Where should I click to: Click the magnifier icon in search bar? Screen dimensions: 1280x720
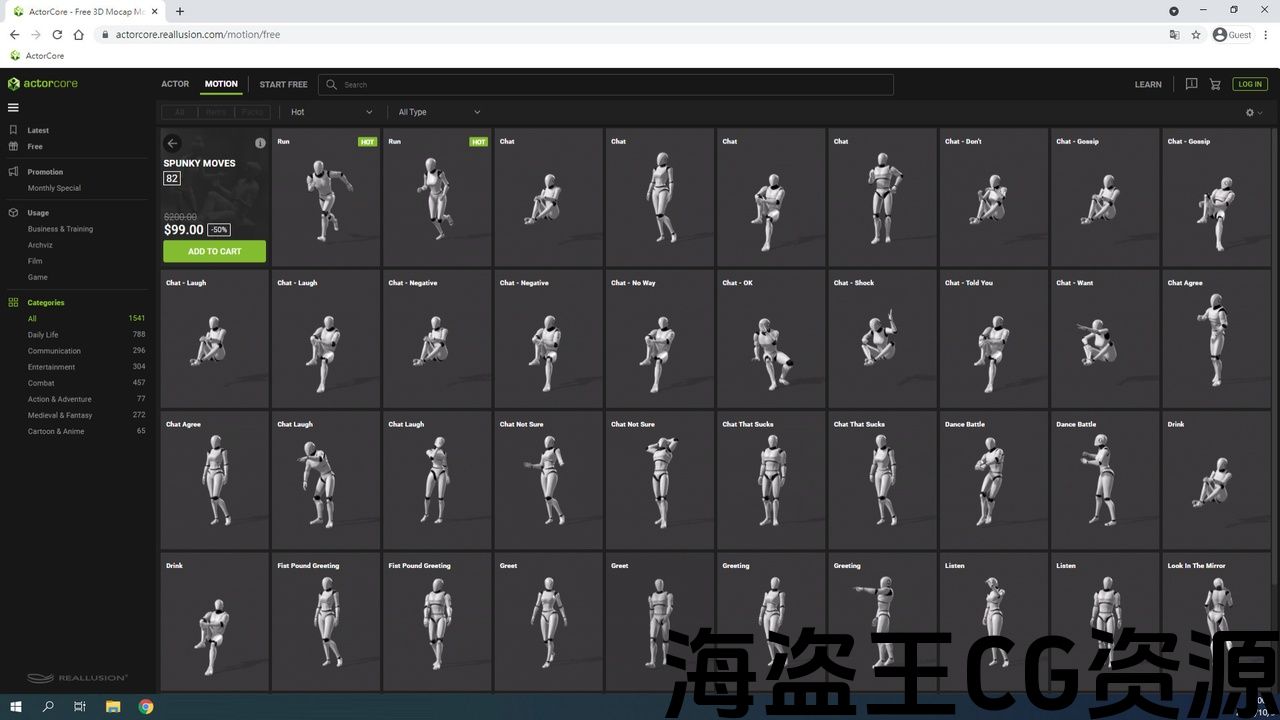[x=332, y=85]
